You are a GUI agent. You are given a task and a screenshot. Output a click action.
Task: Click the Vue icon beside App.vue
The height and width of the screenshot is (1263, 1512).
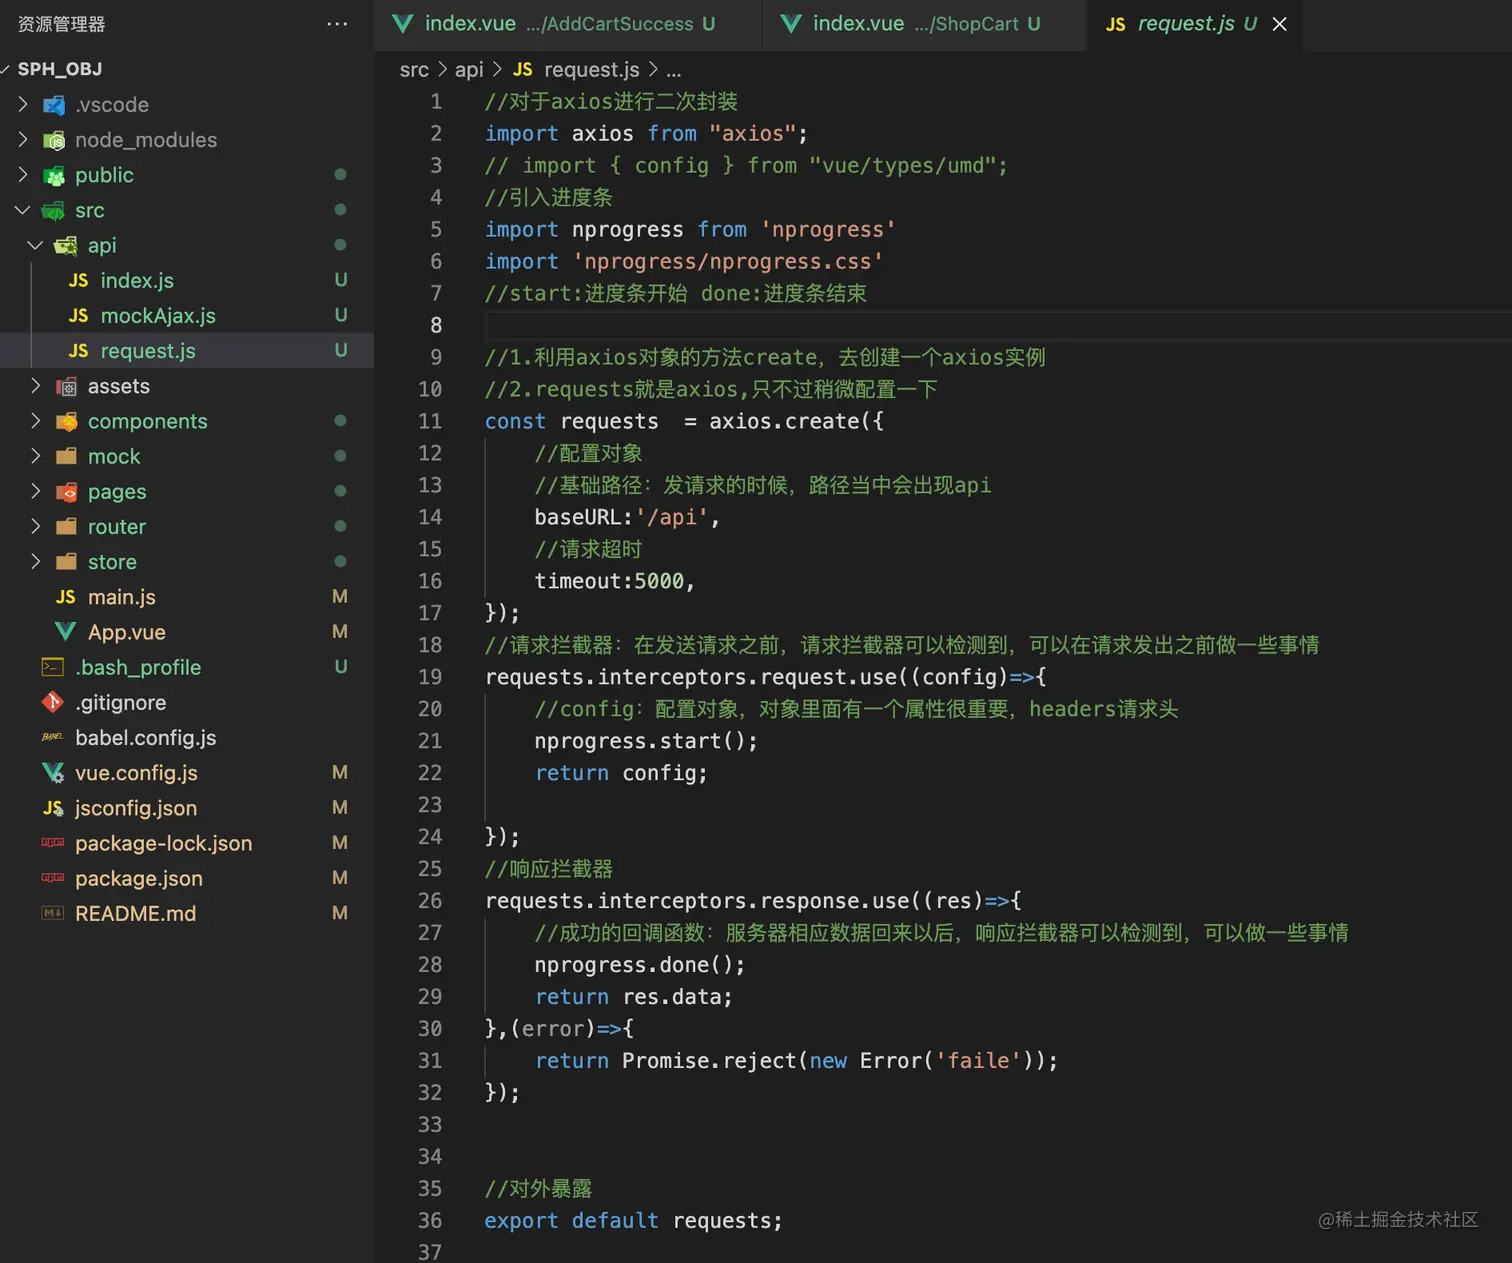[66, 632]
